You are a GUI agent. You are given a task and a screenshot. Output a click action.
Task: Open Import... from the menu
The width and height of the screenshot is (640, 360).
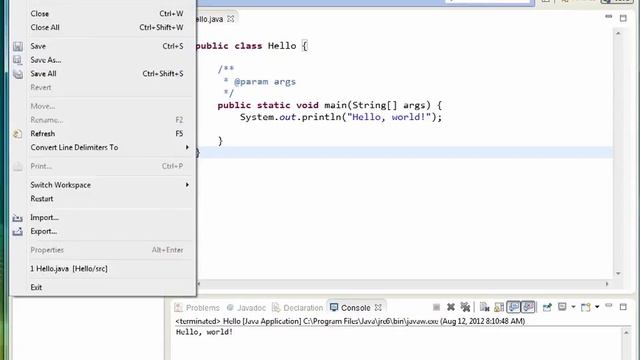[102, 218]
